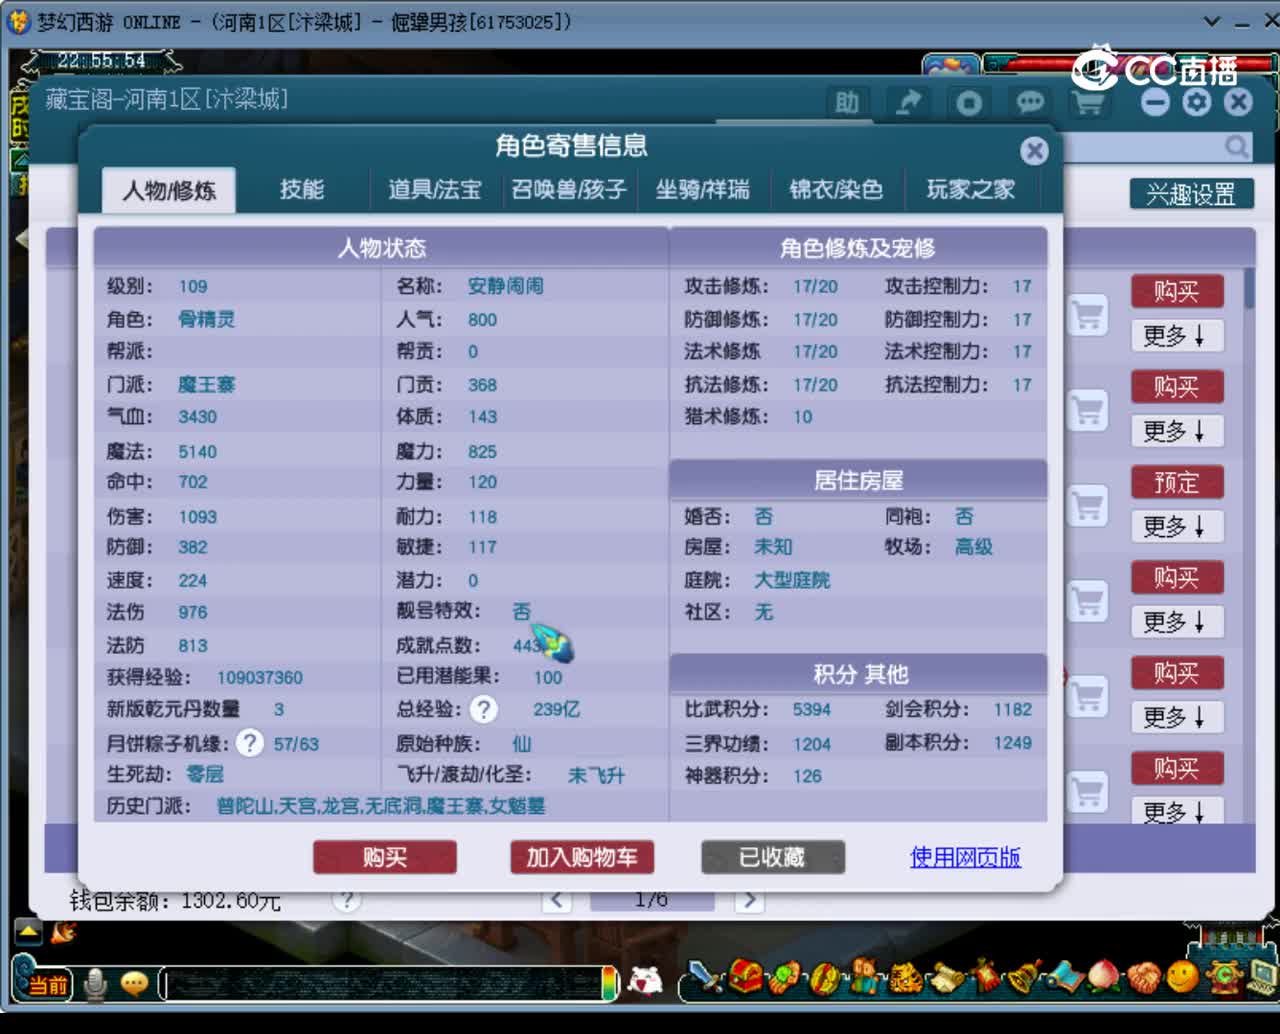
Task: Click the tiger pet icon in bottom toolbar
Action: [x=905, y=977]
